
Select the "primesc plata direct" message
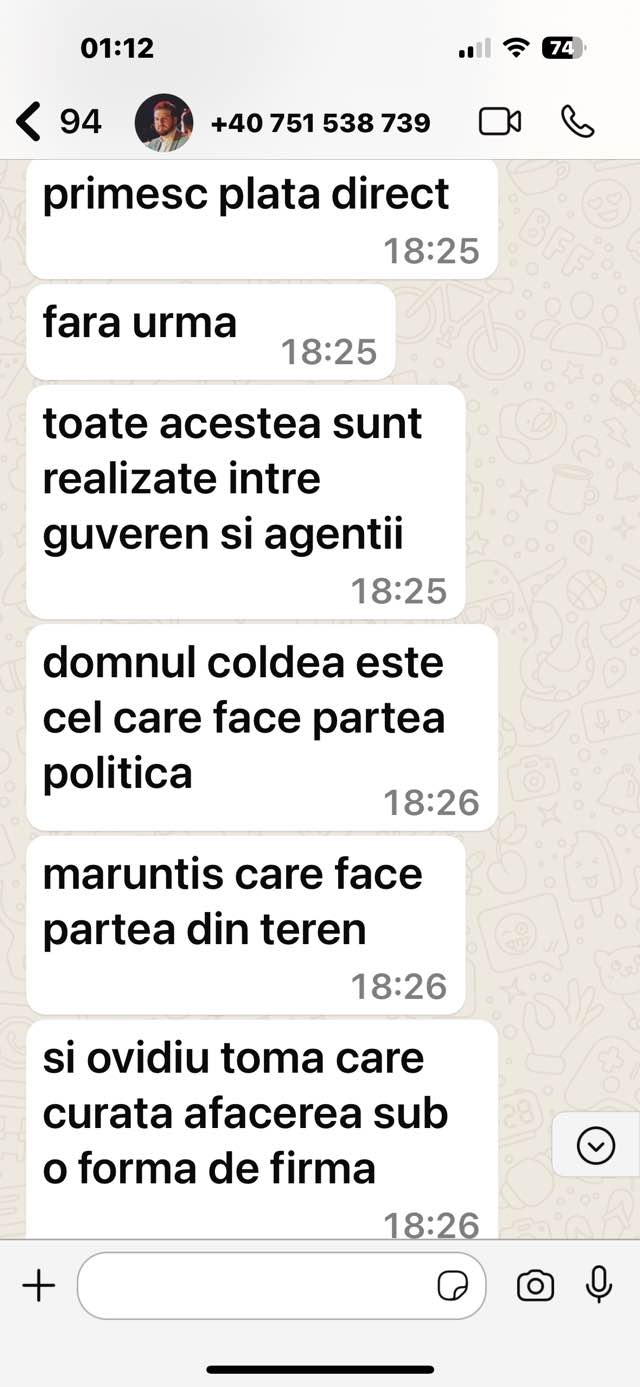[x=262, y=218]
